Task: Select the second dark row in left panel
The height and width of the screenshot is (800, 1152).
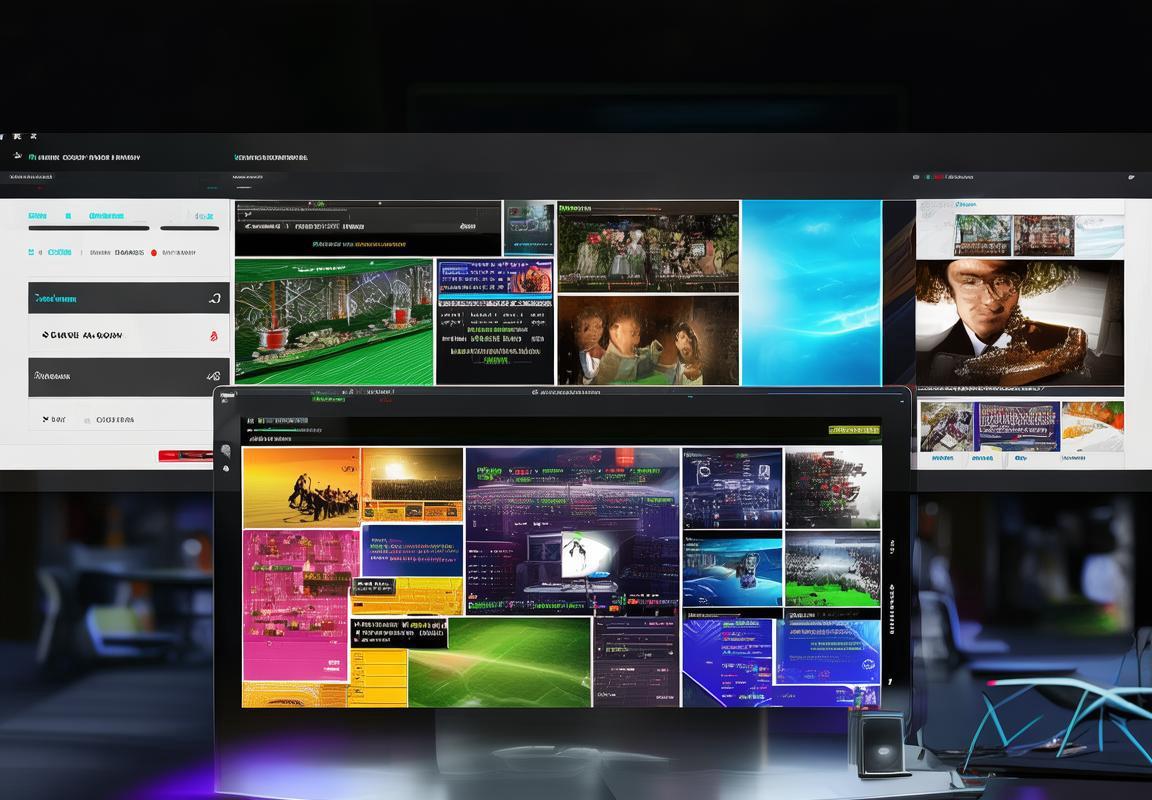Action: click(129, 377)
